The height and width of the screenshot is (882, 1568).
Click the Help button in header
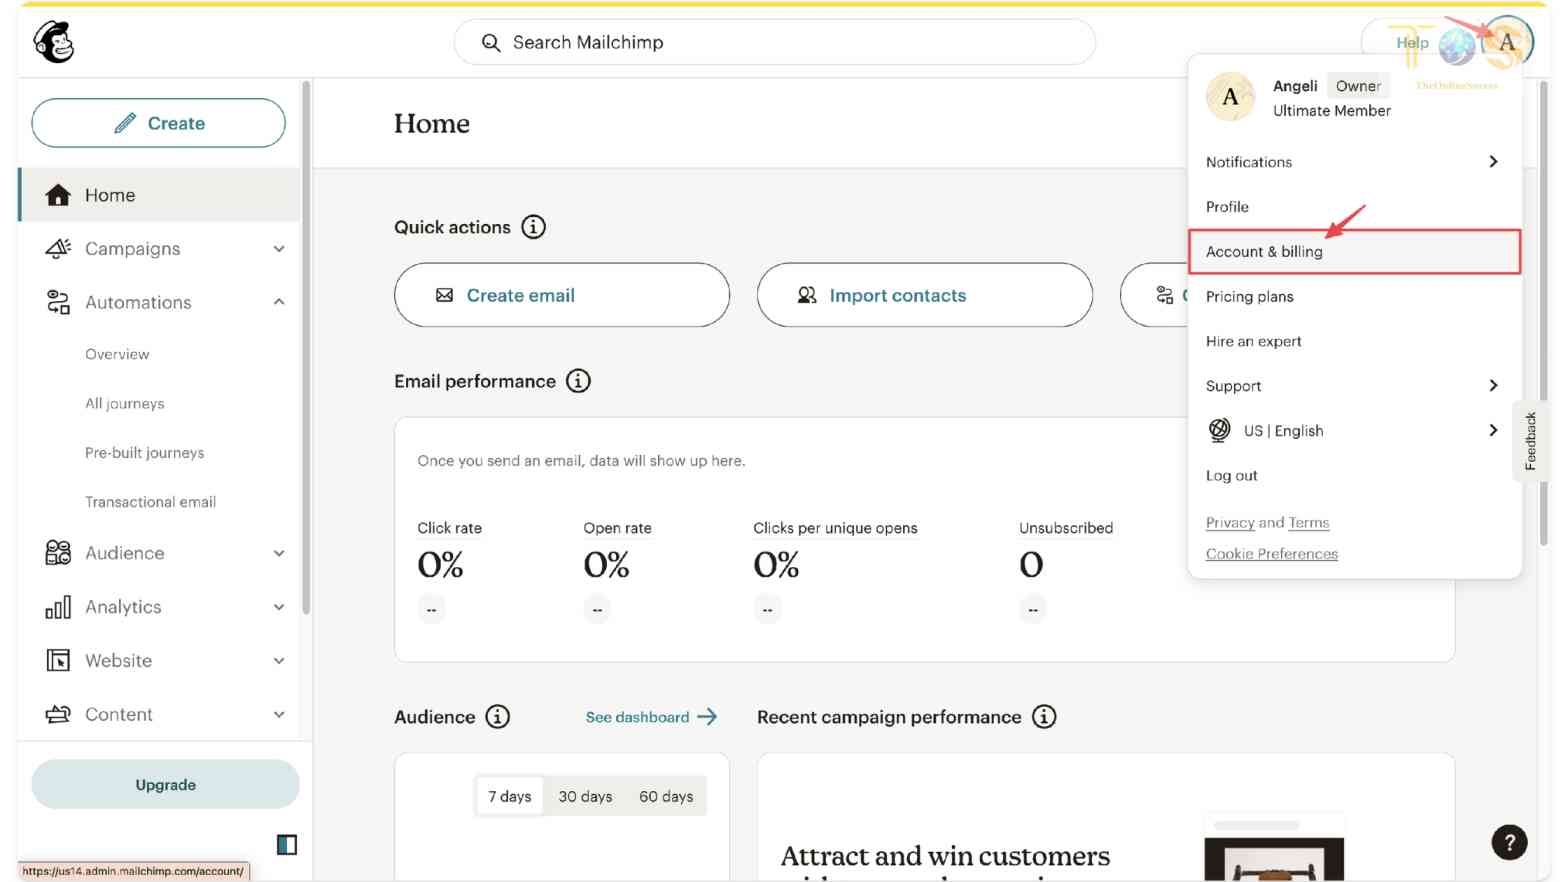click(x=1412, y=43)
